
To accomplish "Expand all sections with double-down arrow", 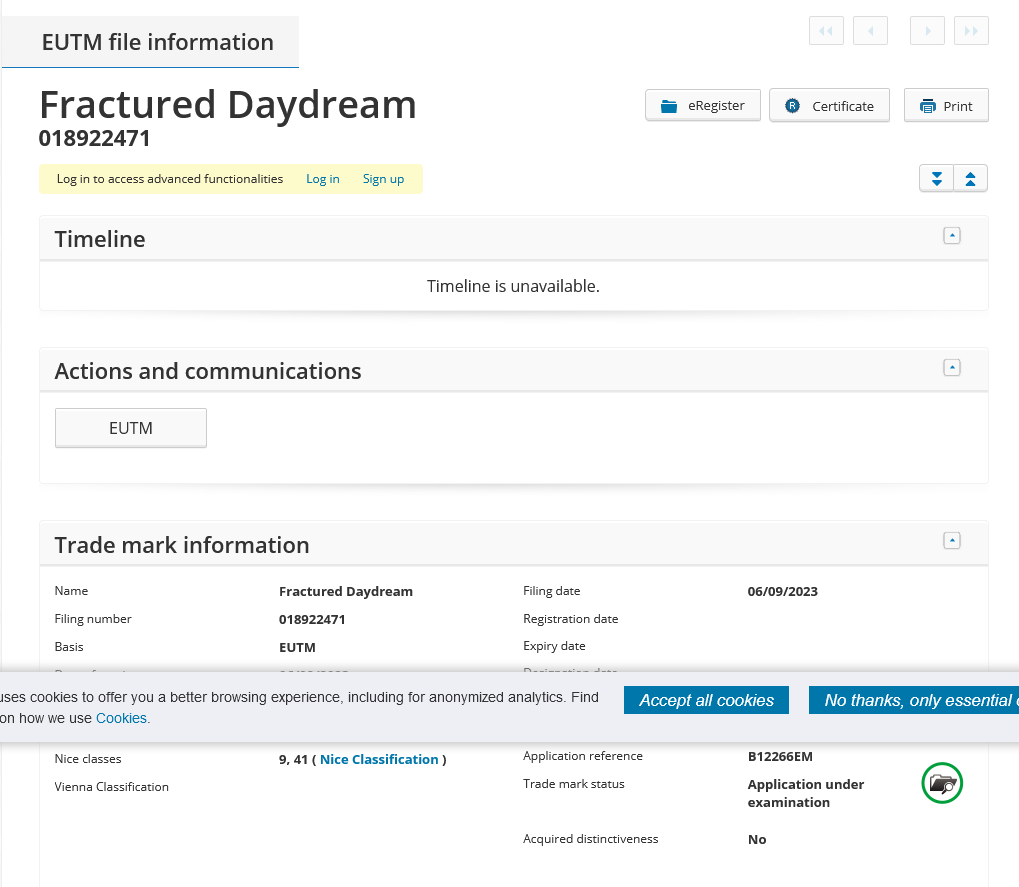I will 936,179.
